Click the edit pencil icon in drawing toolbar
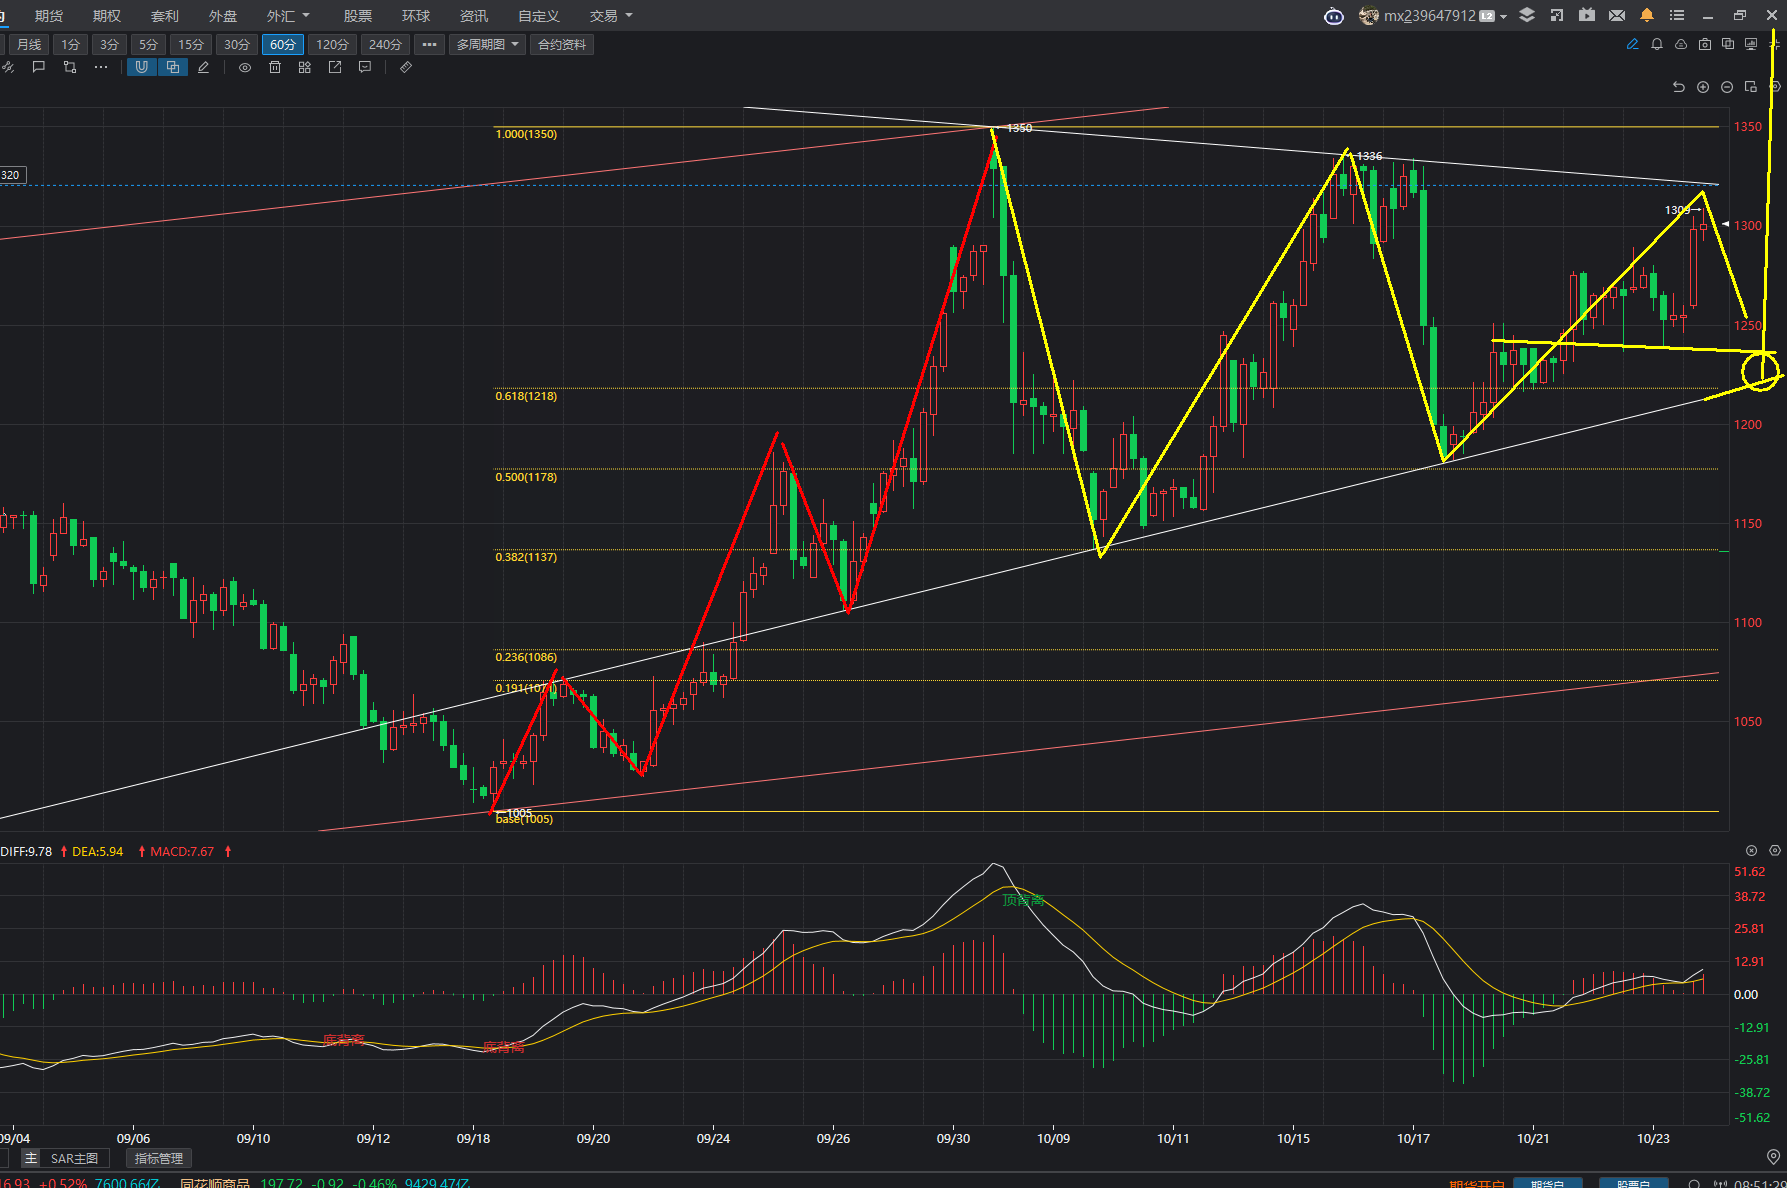The width and height of the screenshot is (1787, 1188). pos(204,67)
